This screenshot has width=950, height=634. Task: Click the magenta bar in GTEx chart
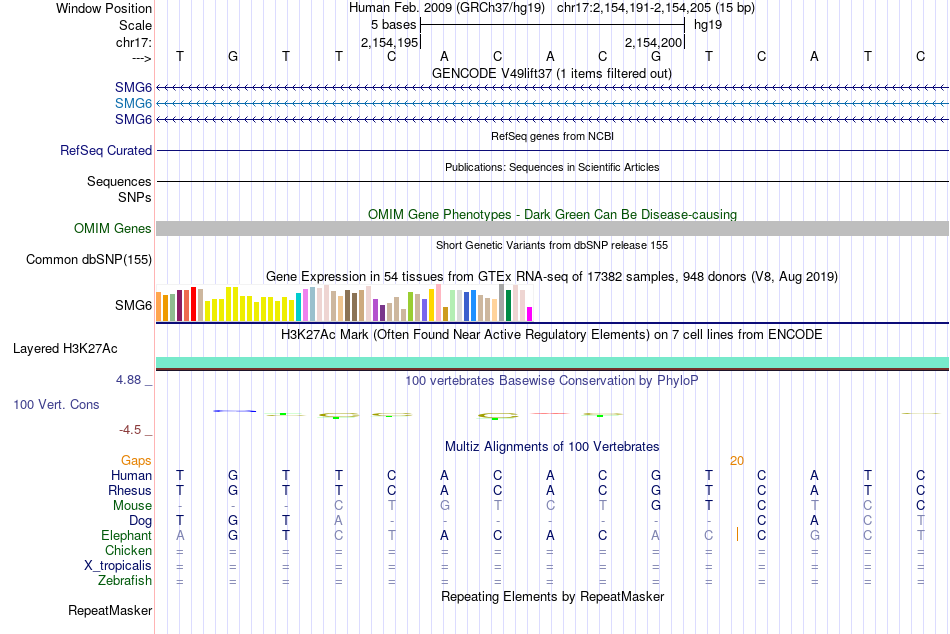530,314
